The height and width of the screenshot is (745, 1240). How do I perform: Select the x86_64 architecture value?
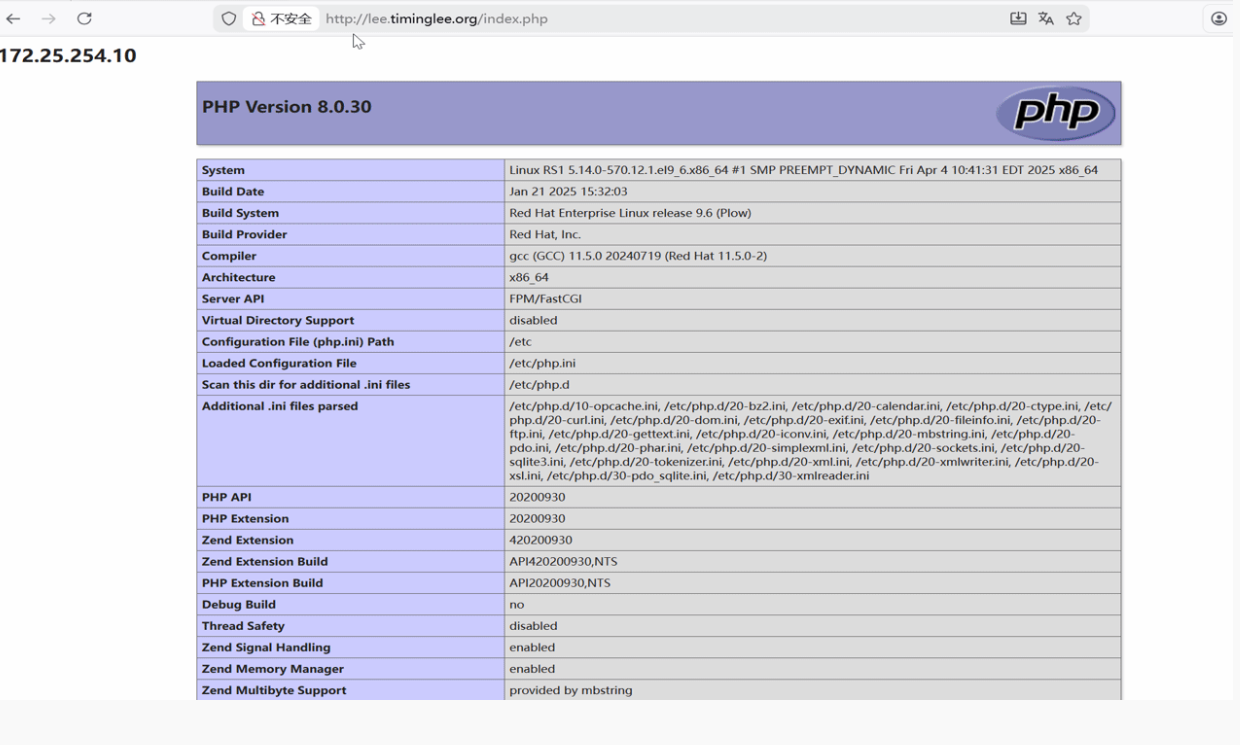[x=529, y=277]
